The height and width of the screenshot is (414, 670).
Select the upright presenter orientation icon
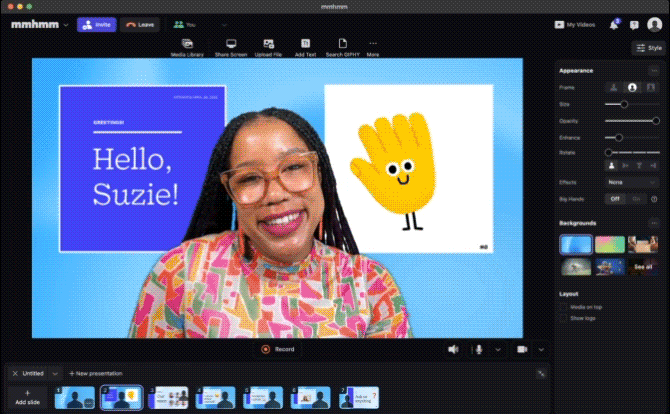click(611, 166)
